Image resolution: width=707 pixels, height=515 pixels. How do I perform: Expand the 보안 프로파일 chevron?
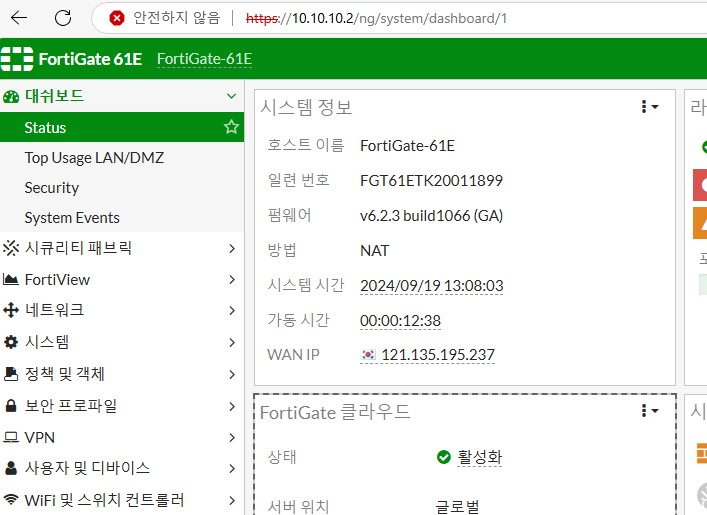232,407
